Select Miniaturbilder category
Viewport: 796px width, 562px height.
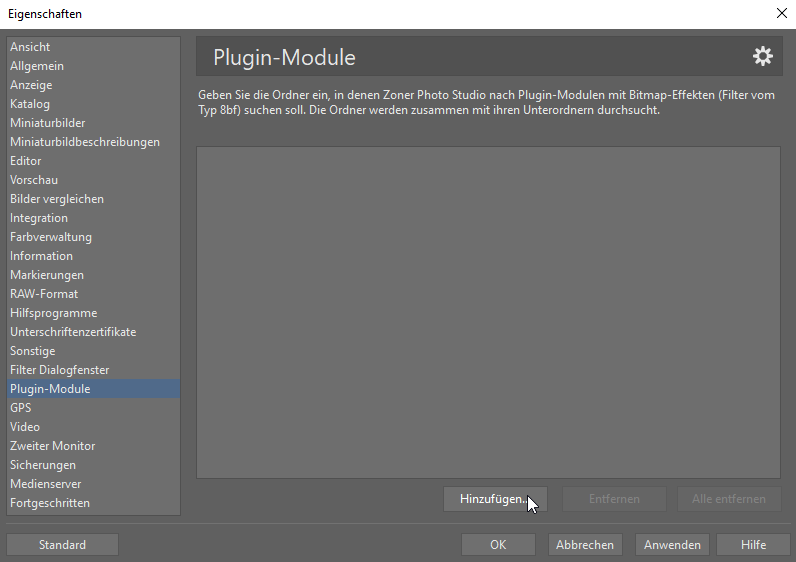(93, 123)
